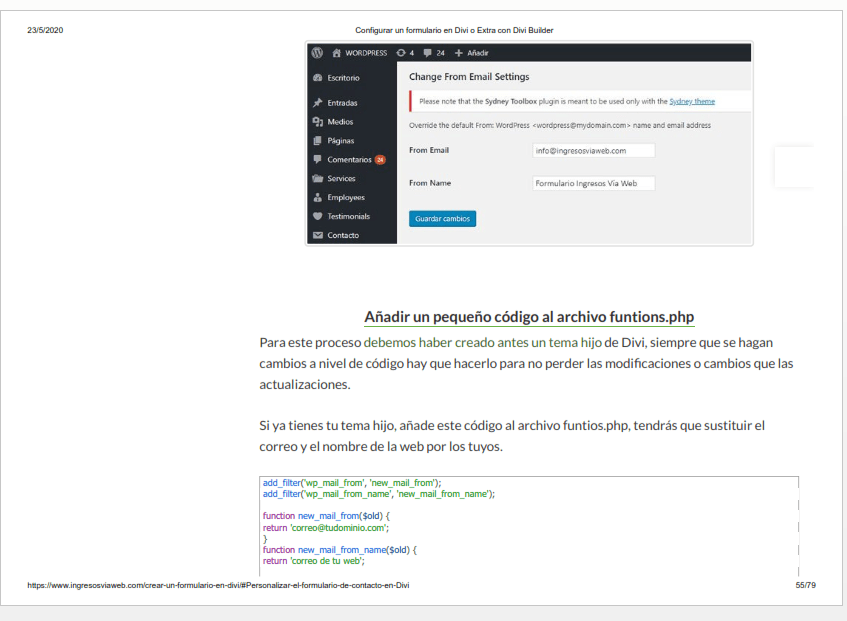Viewport: 847px width, 621px height.
Task: Click the 'Si ya tienes tu tema hijo' paragraph
Action: pos(512,436)
